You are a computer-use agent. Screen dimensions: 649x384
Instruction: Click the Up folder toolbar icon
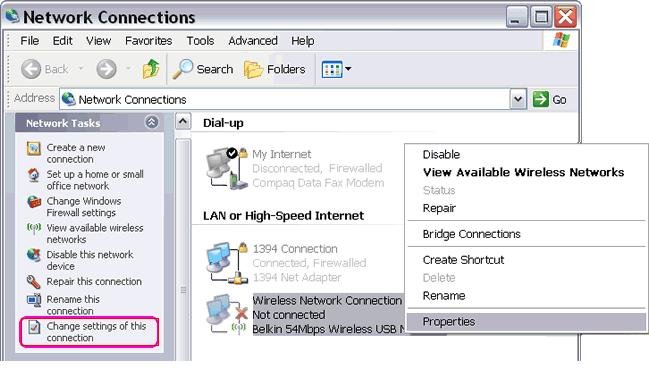(x=151, y=69)
